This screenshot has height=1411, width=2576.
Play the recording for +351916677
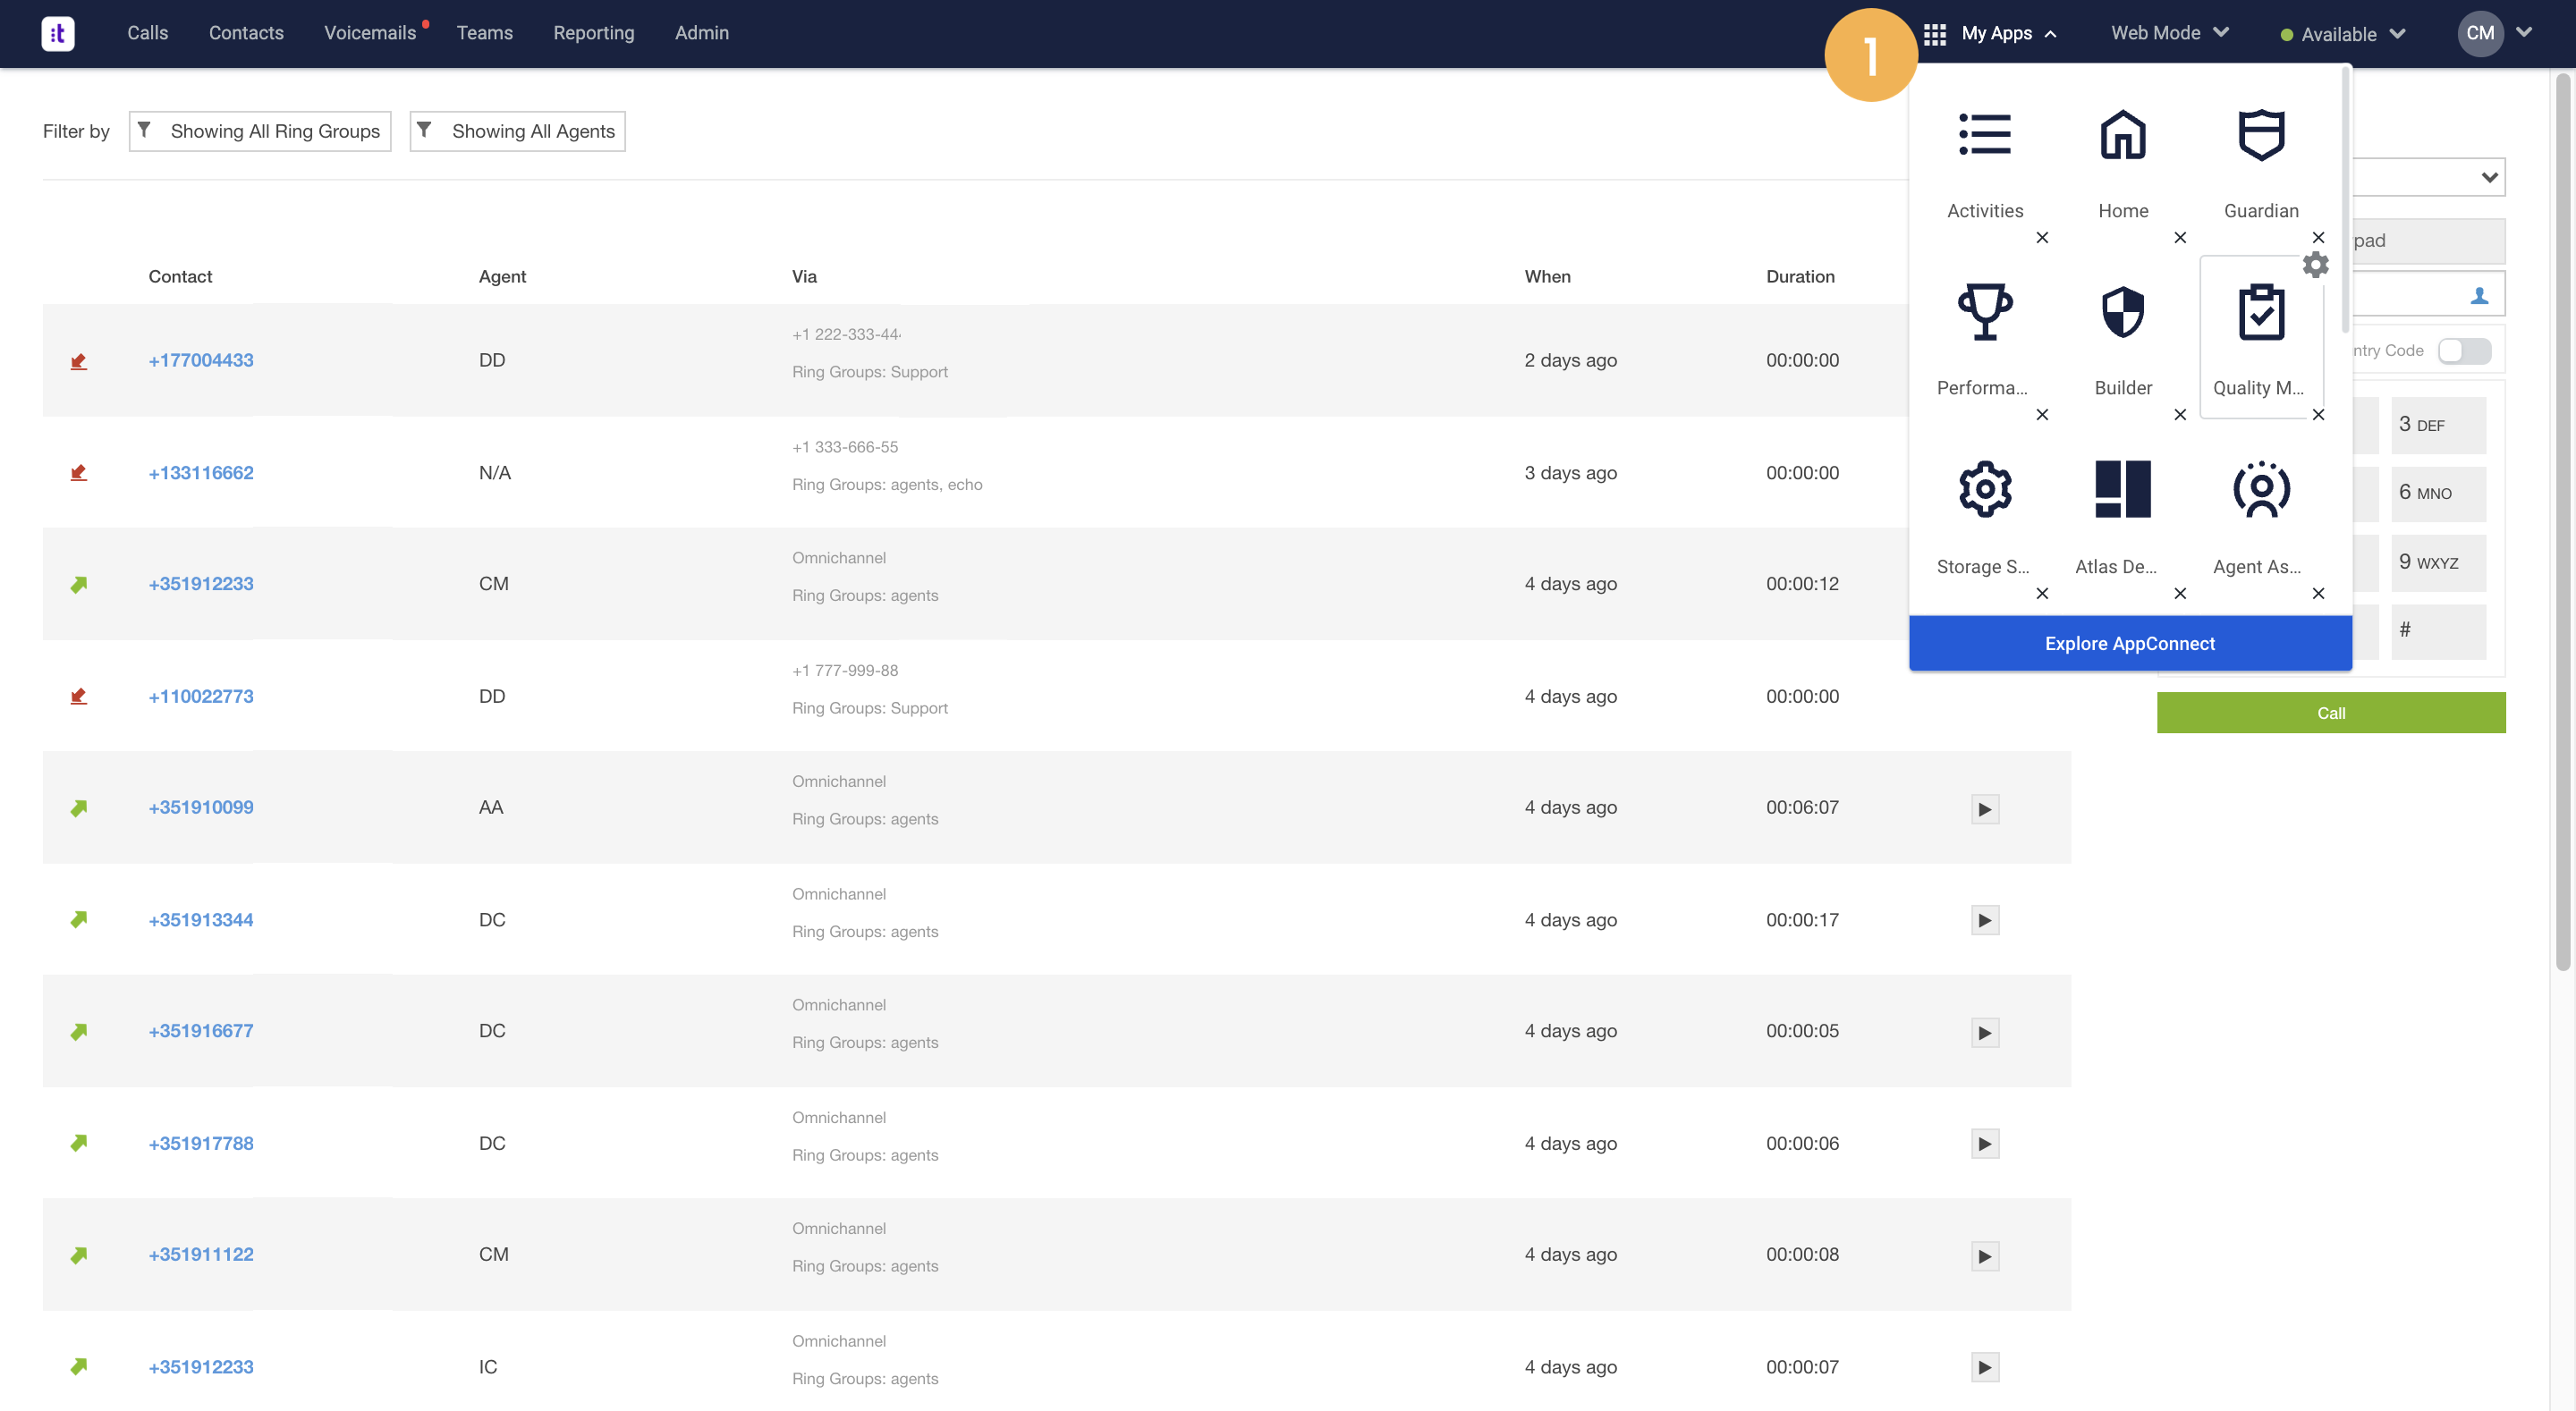click(1984, 1032)
